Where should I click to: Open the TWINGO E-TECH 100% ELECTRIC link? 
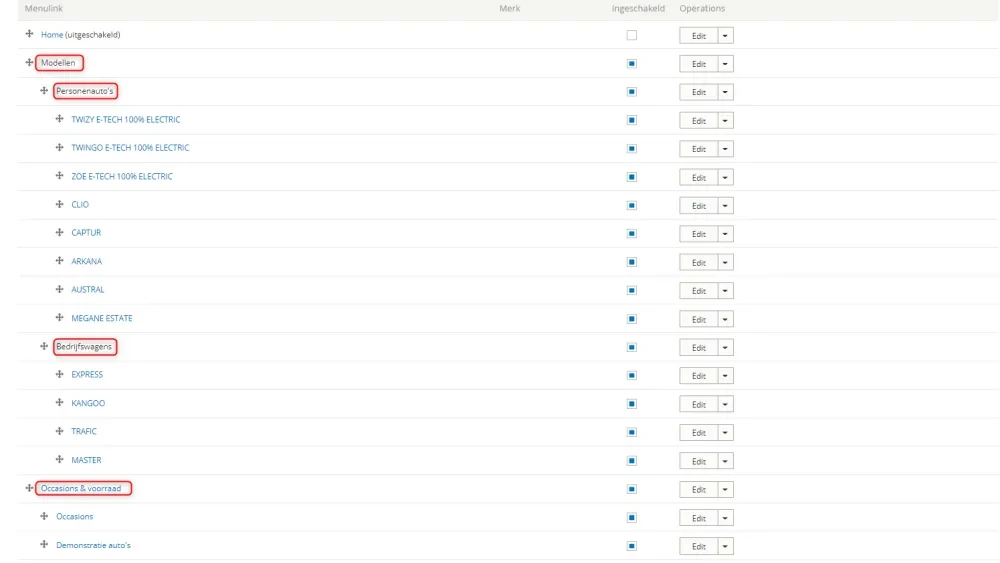point(130,148)
